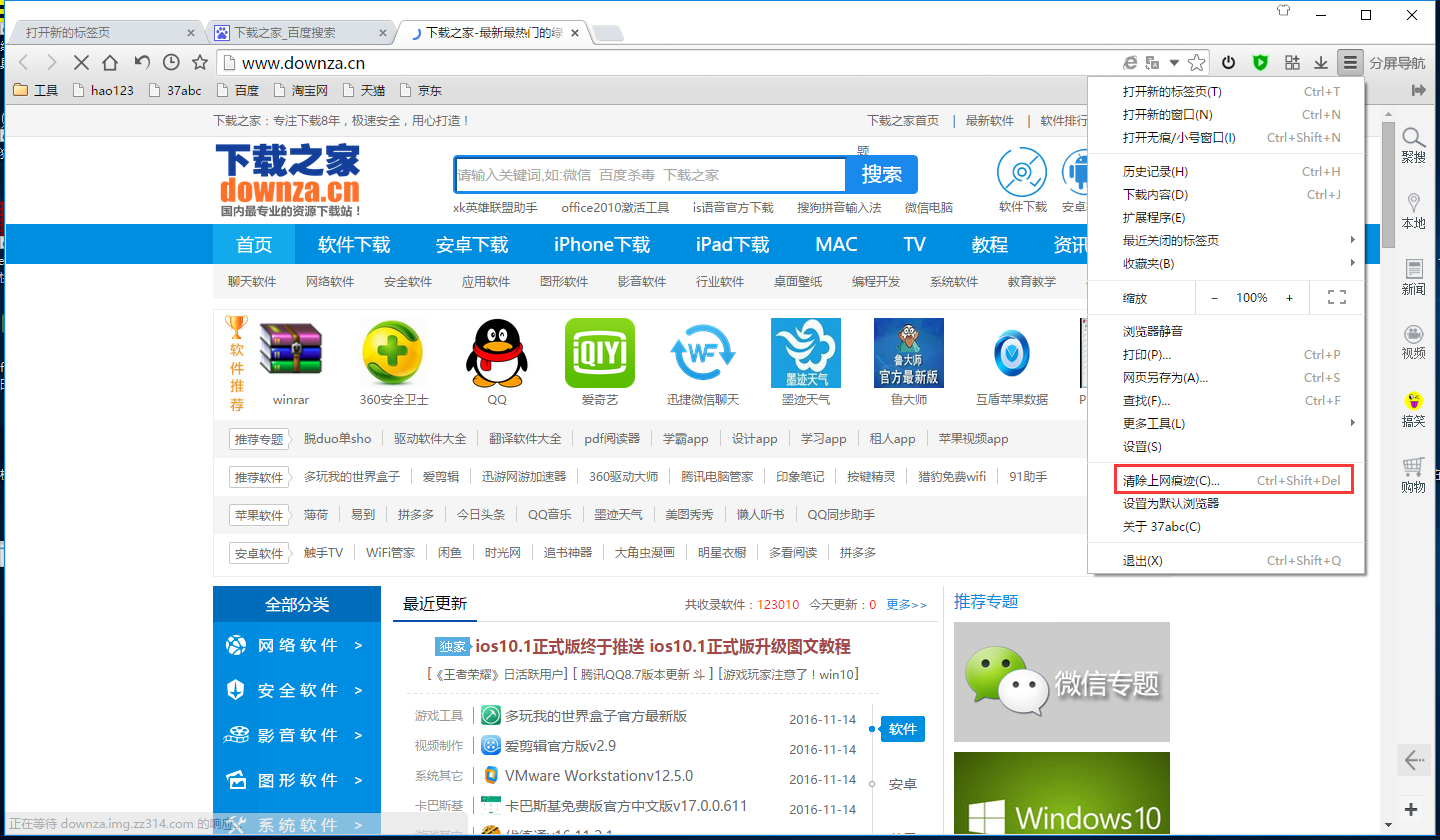The width and height of the screenshot is (1440, 840).
Task: Click the green shield security icon
Action: point(1260,63)
